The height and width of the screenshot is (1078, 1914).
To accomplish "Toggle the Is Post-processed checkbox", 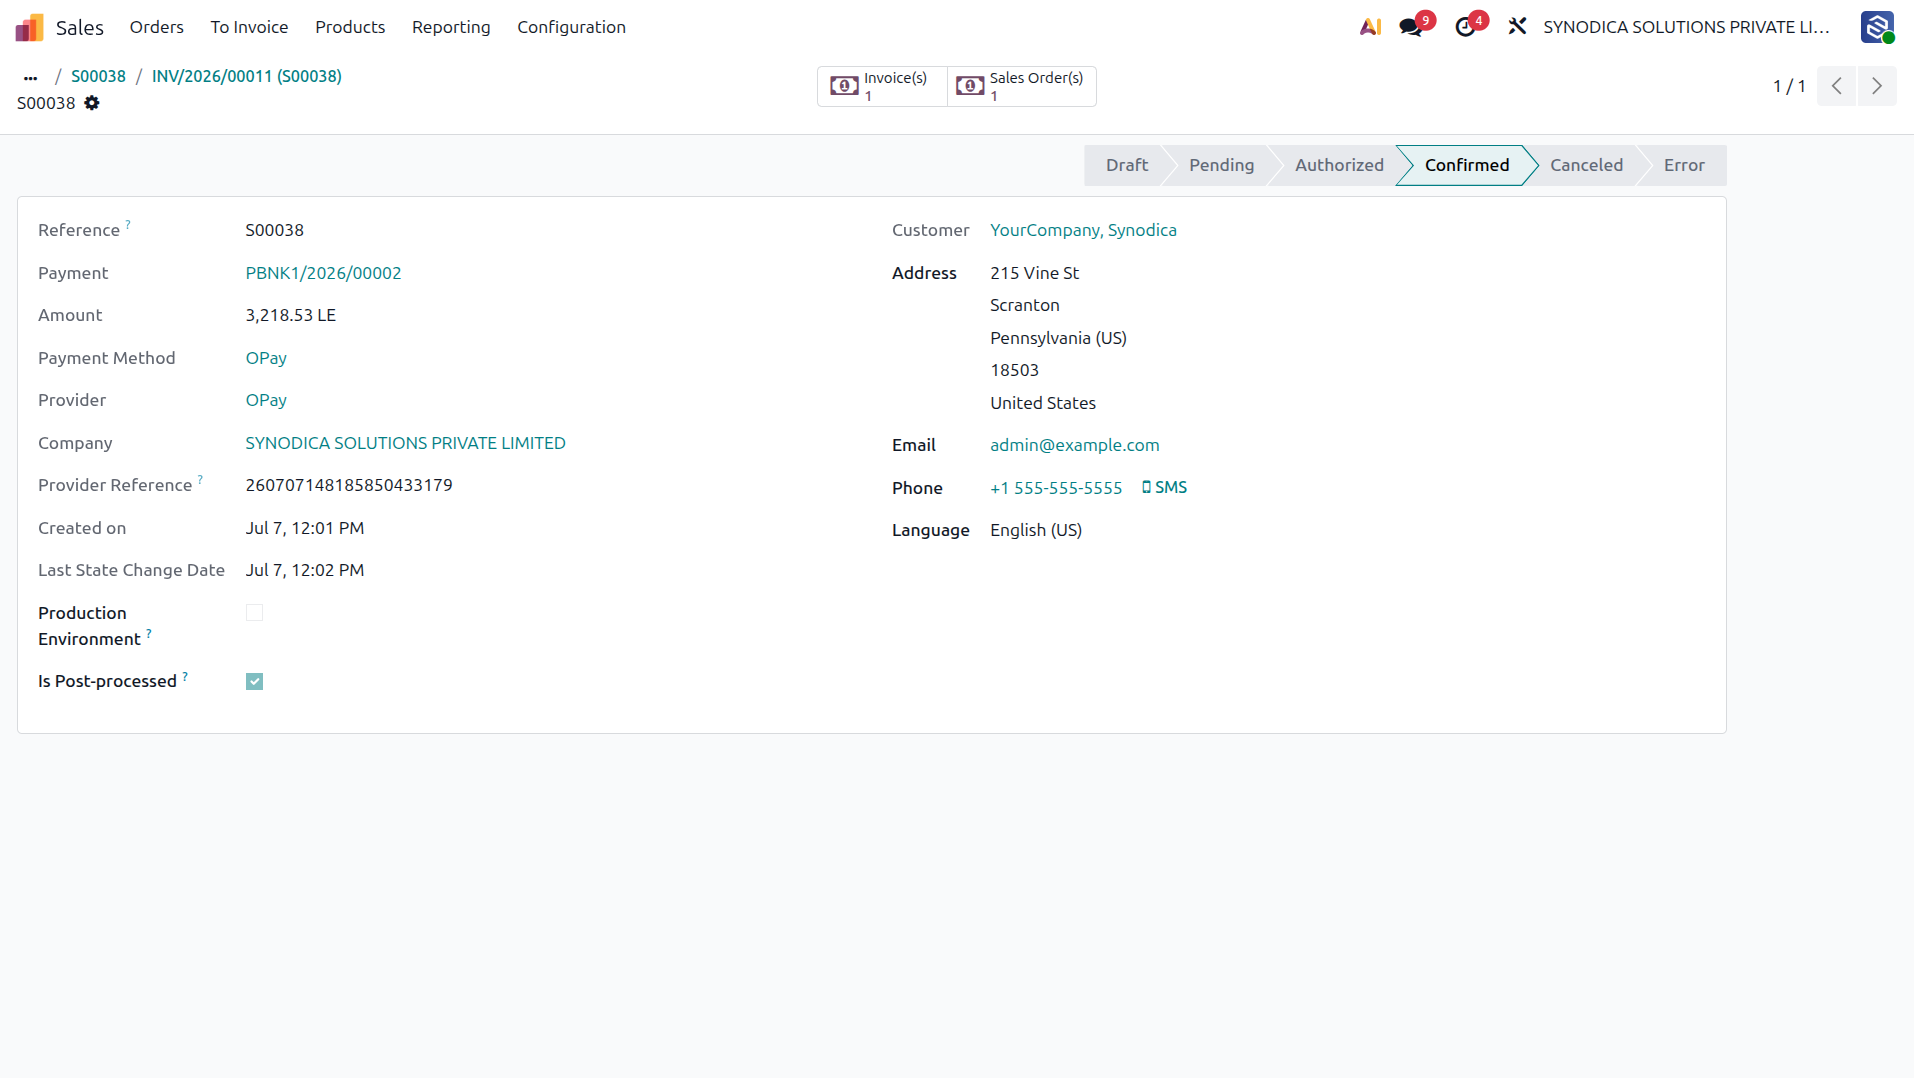I will (254, 682).
